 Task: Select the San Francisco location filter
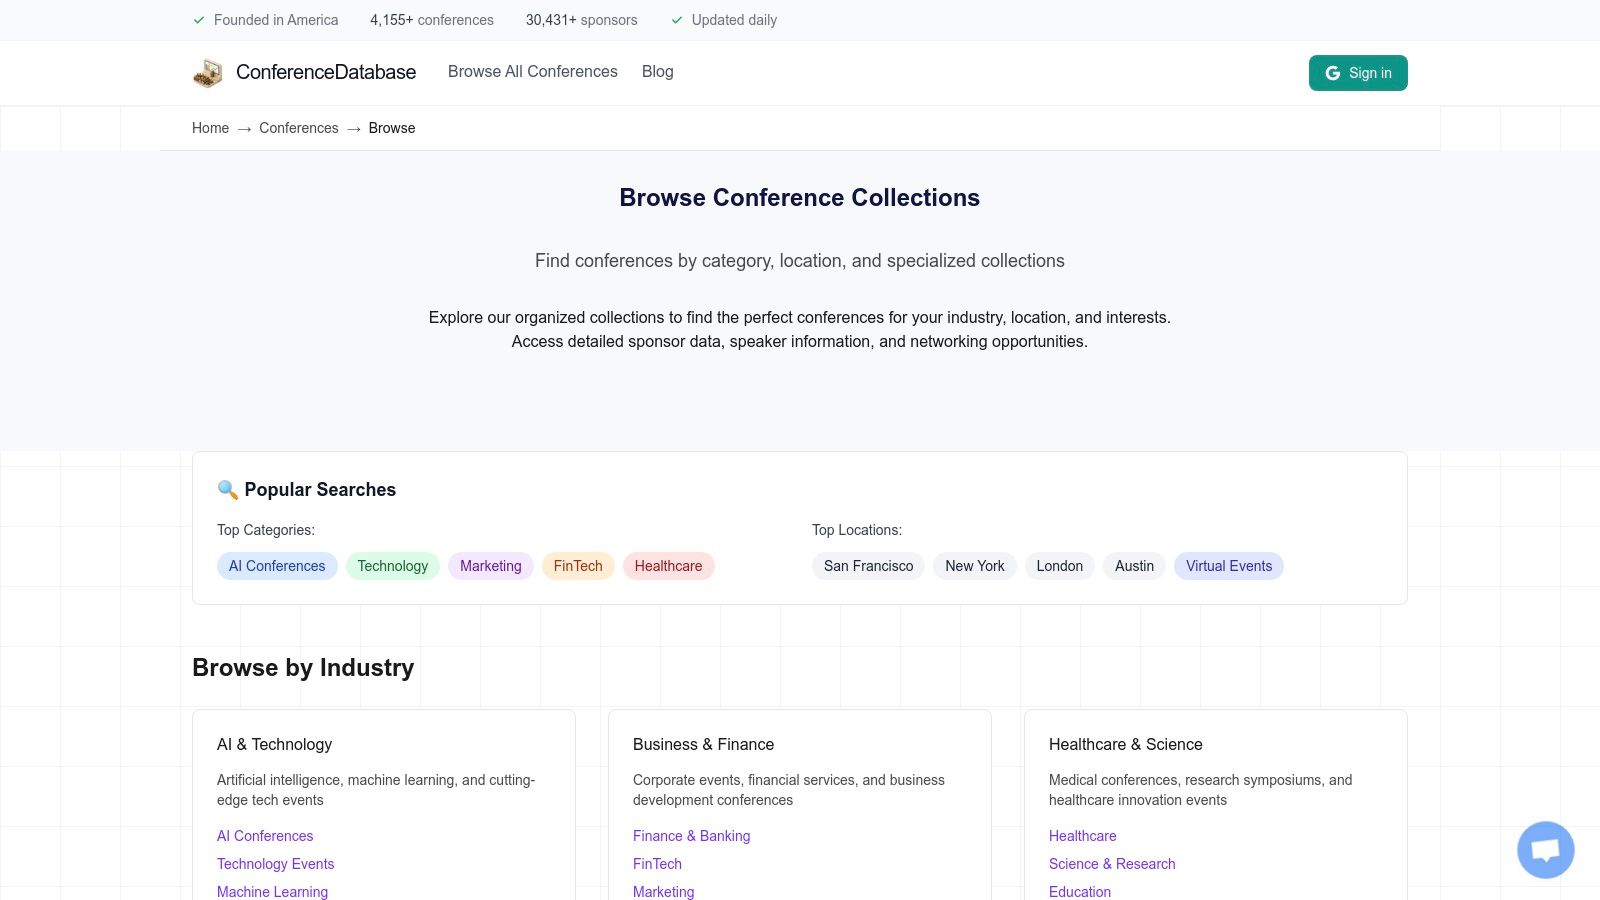[867, 566]
